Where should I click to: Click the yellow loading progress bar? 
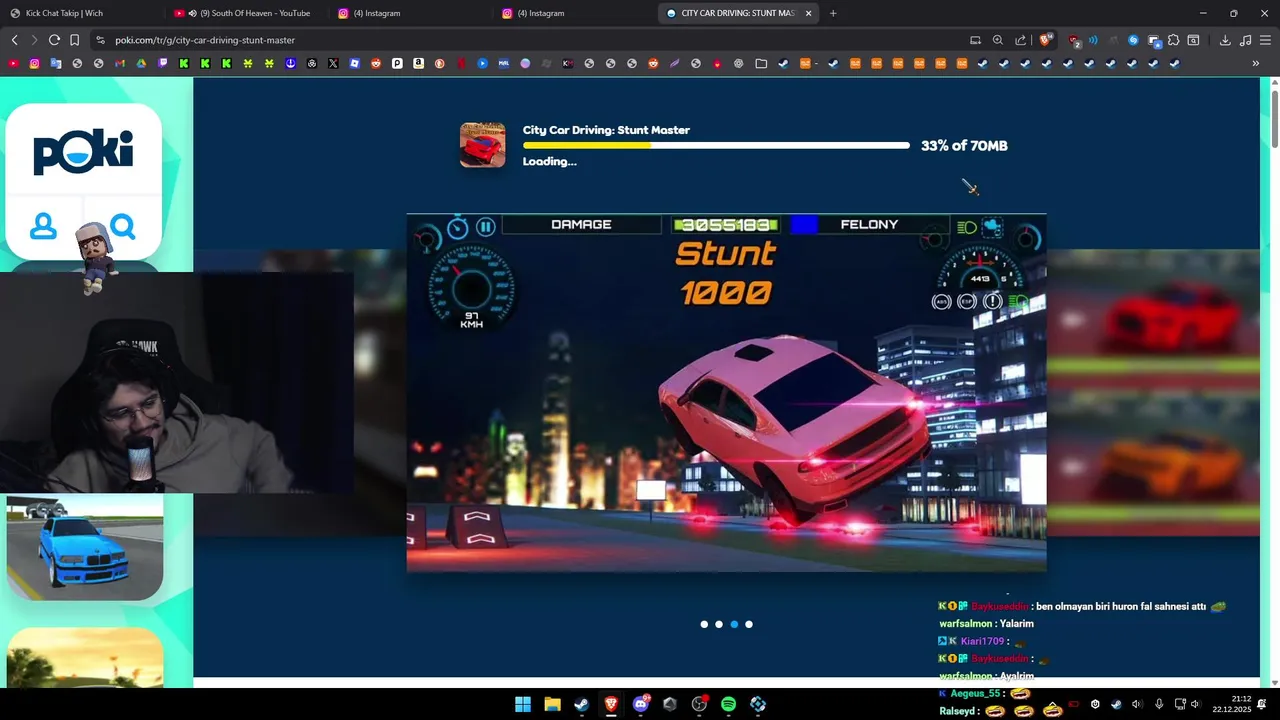click(x=716, y=145)
